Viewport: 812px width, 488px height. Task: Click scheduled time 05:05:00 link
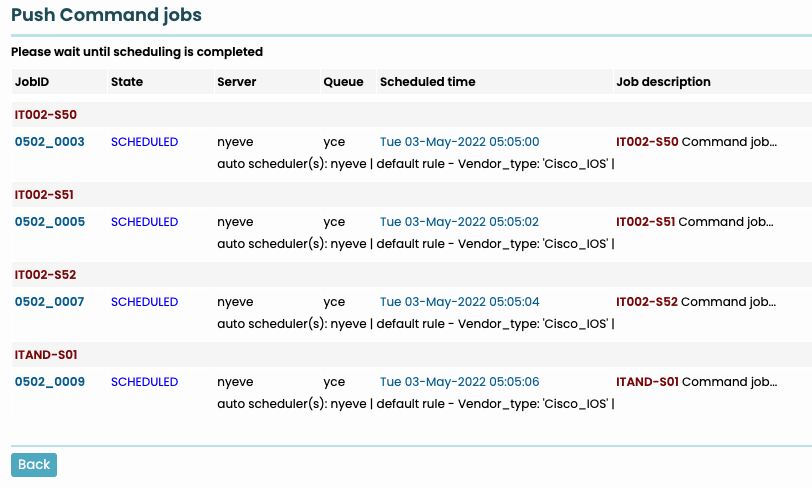(459, 142)
